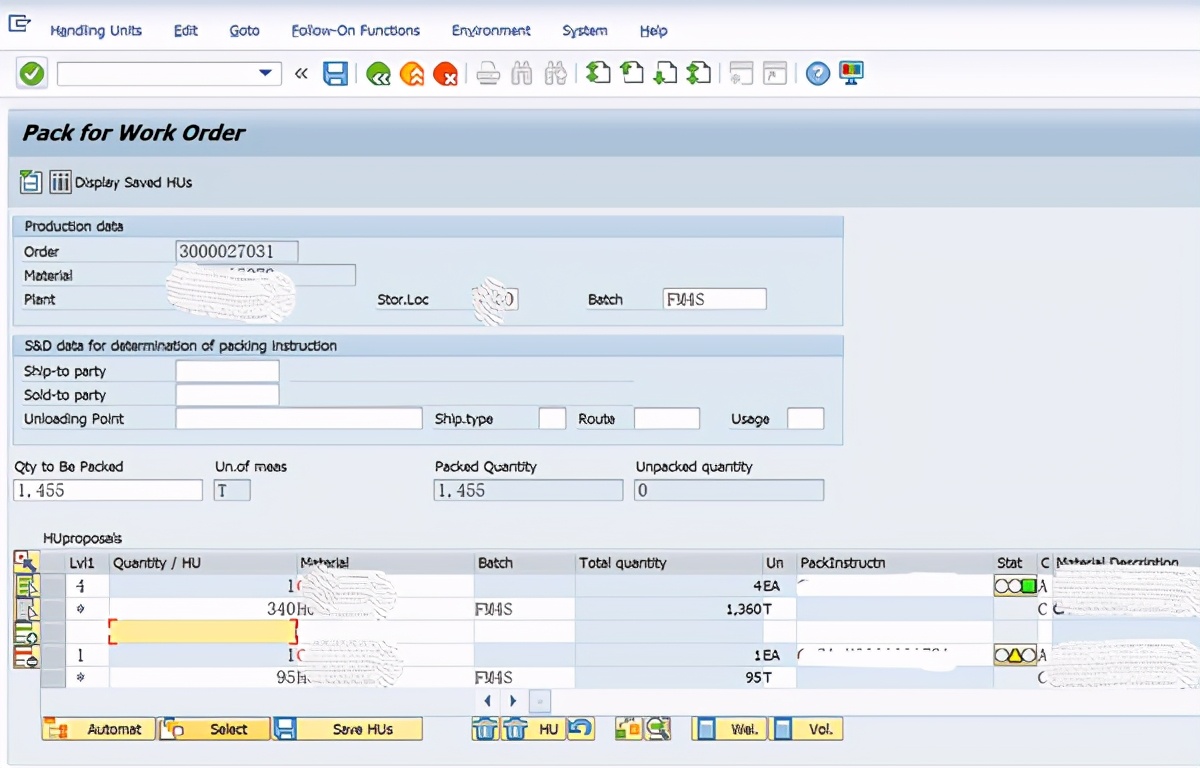Open the Environment menu

[491, 31]
